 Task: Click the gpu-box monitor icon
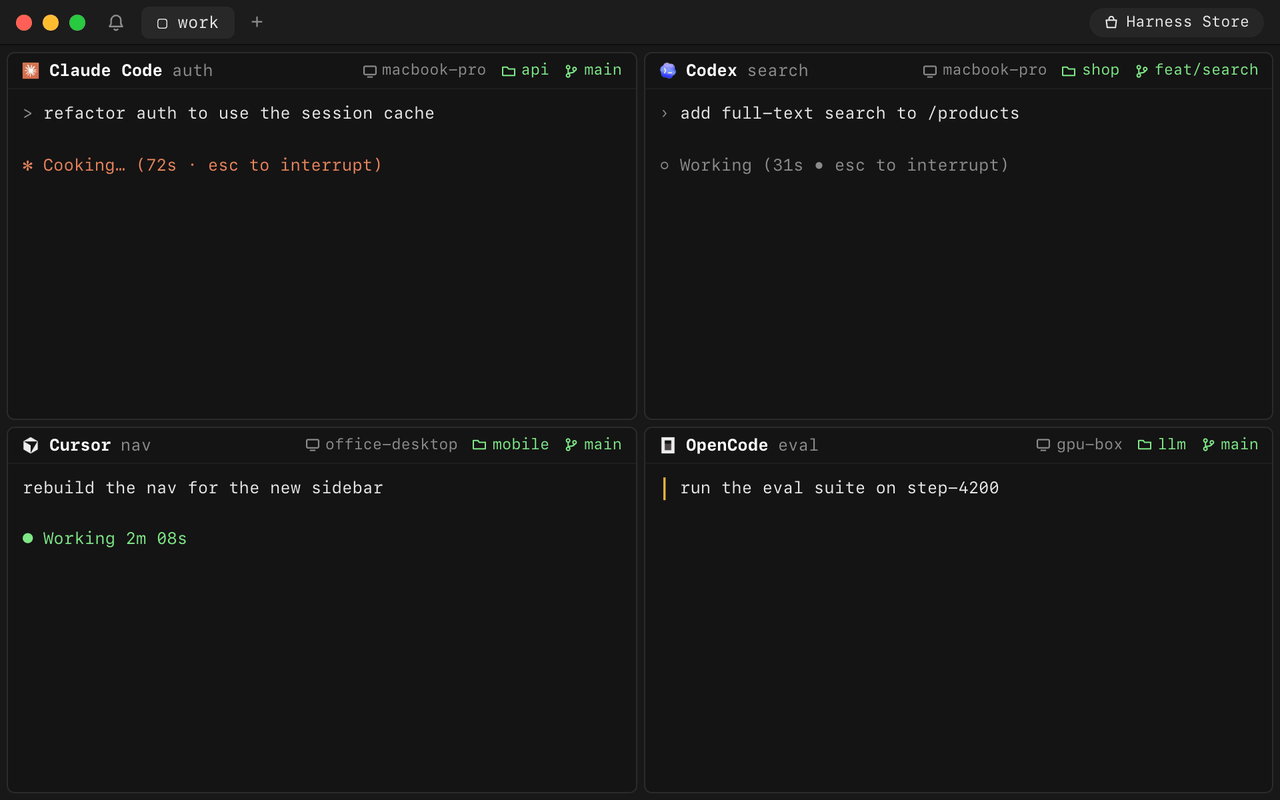click(x=1043, y=445)
